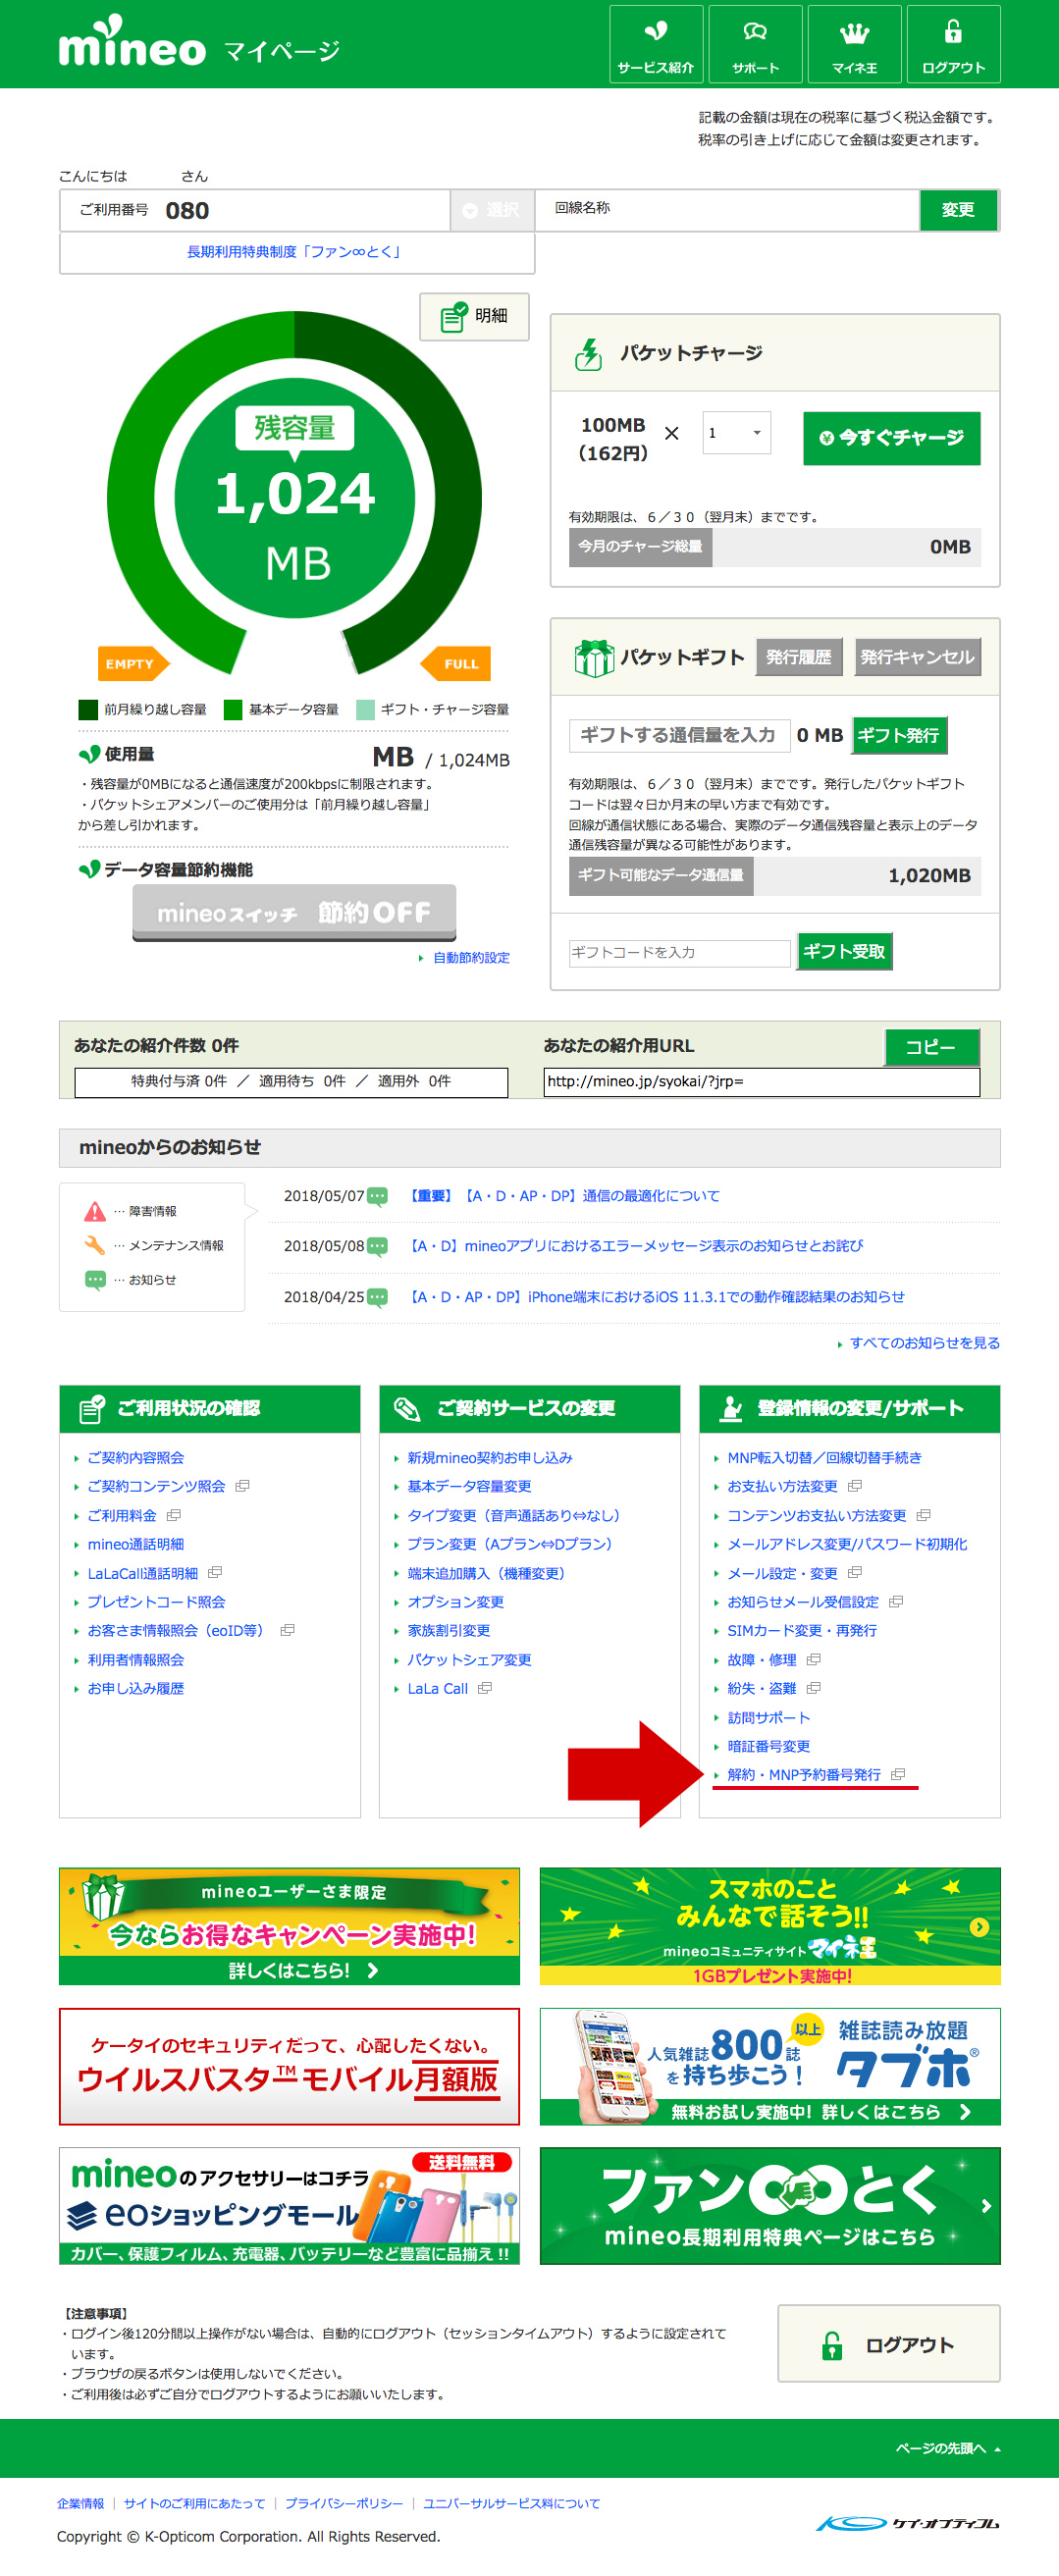Click the notice icon beside 2018/04/25
The width and height of the screenshot is (1059, 2576).
pos(377,1297)
